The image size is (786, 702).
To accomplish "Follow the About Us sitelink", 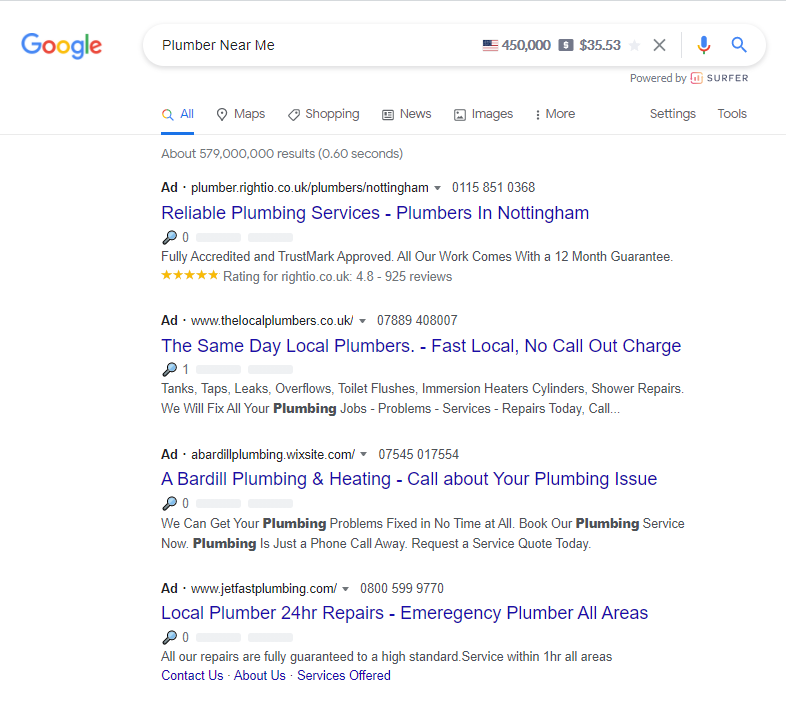I will [x=260, y=675].
